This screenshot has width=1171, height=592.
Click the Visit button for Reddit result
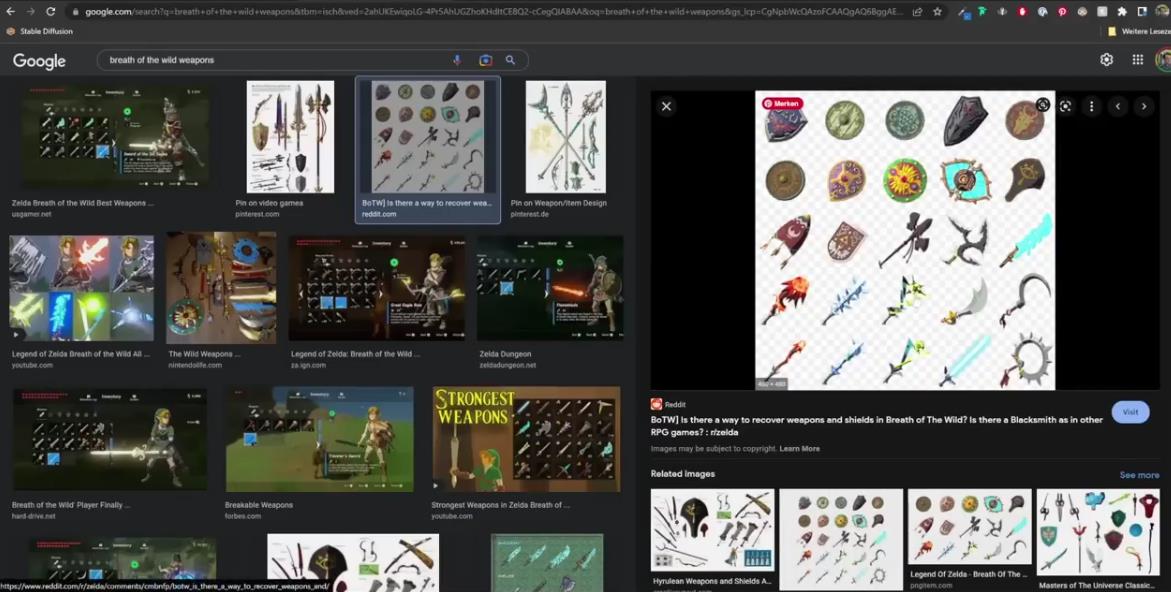coord(1130,412)
